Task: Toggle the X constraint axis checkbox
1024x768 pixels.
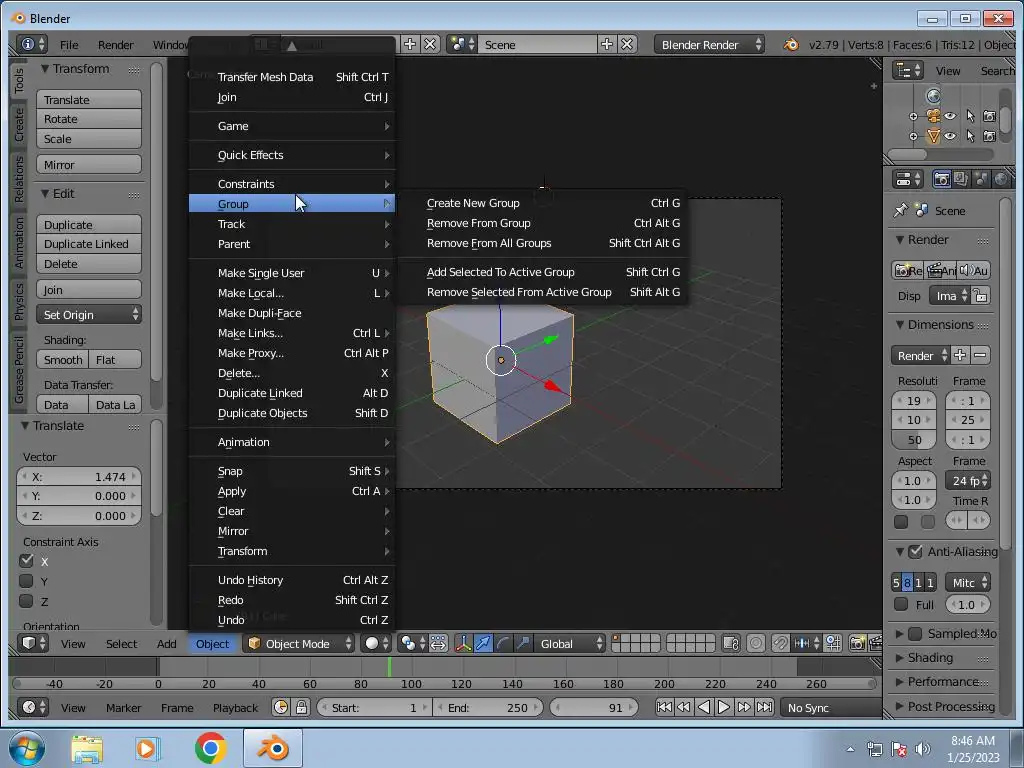Action: pos(26,561)
